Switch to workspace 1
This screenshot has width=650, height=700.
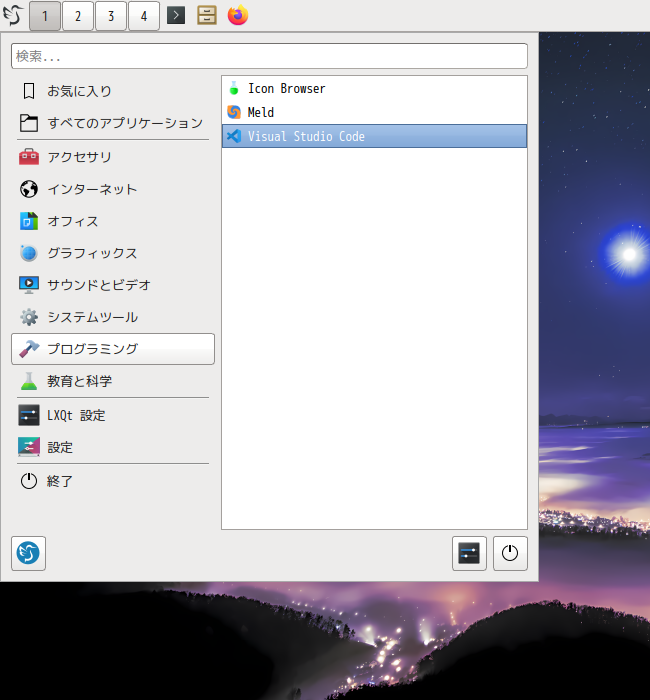pyautogui.click(x=45, y=16)
